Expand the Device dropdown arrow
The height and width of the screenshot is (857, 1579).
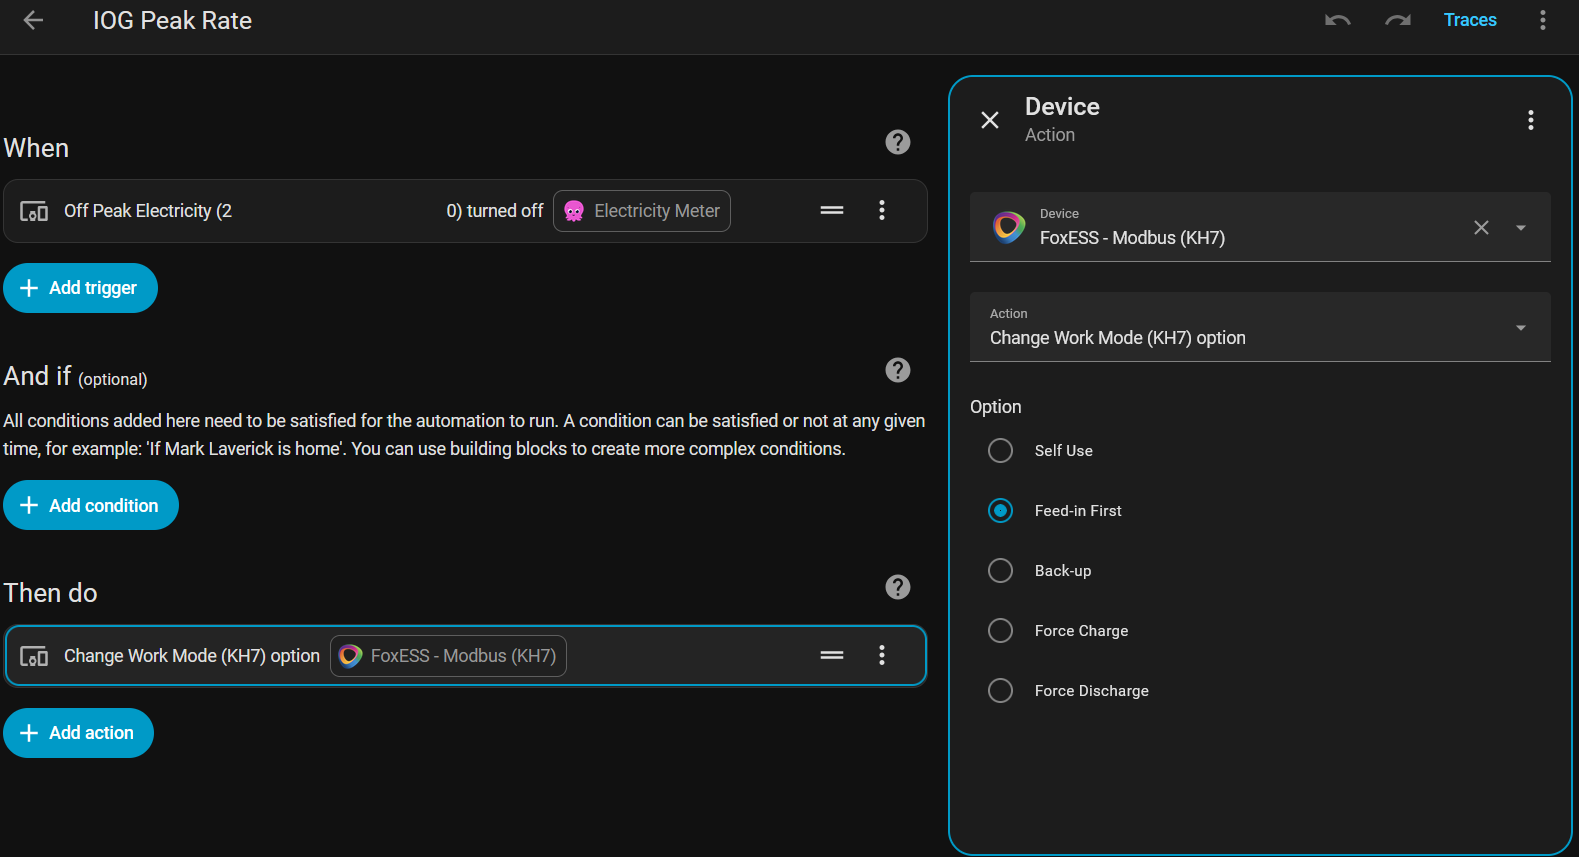[1520, 228]
